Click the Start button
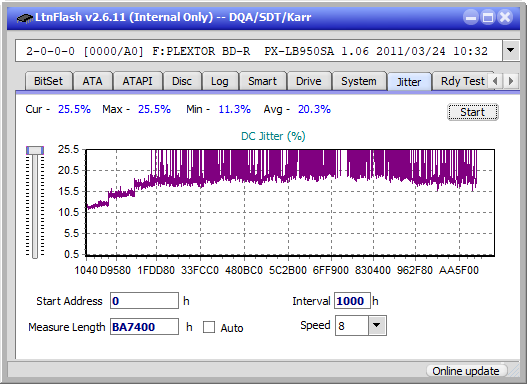This screenshot has width=527, height=384. click(x=473, y=112)
